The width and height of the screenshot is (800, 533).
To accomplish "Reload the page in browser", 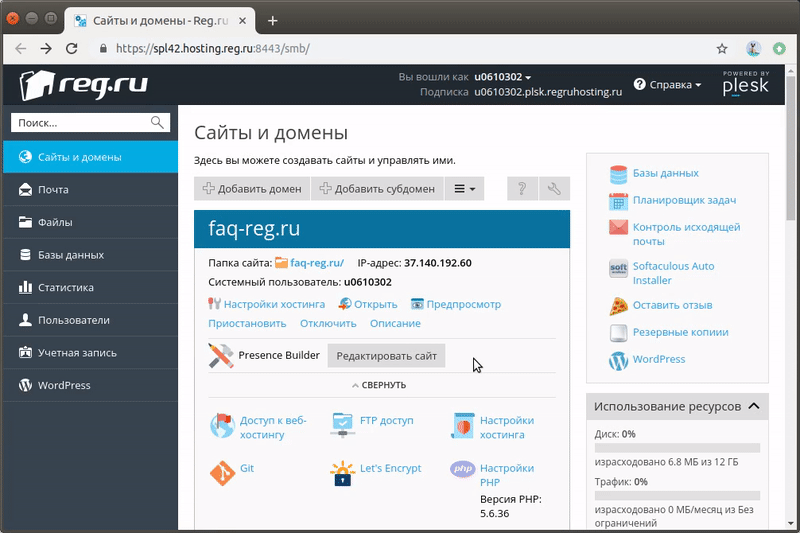I will 71,48.
